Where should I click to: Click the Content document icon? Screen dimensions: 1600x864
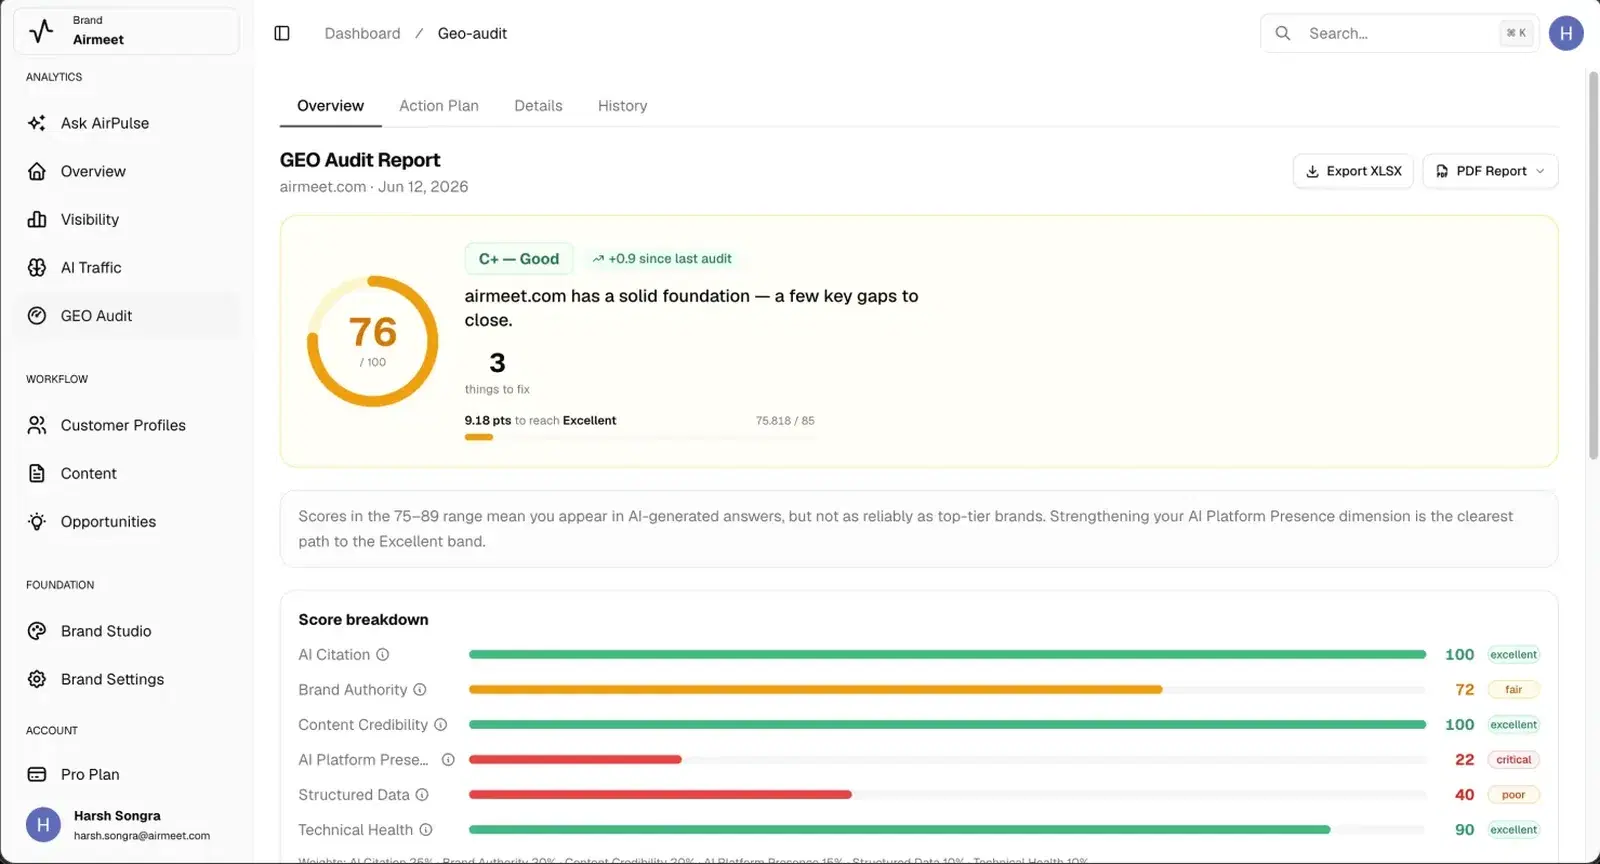click(37, 473)
